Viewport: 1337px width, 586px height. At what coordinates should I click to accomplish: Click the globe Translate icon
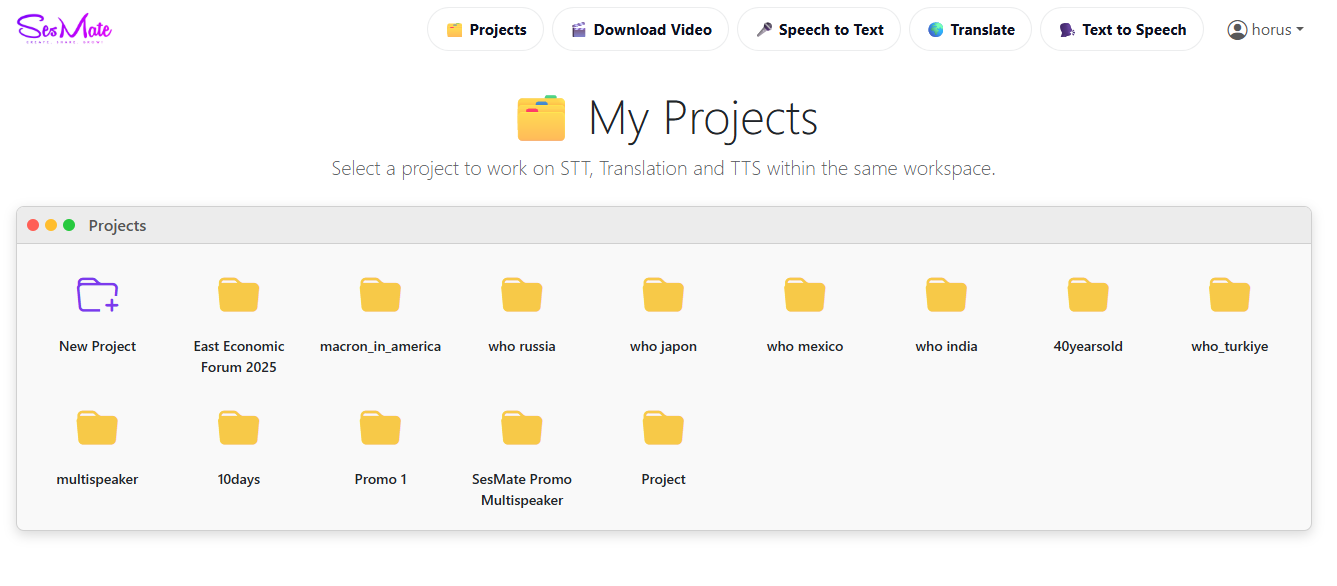click(935, 30)
